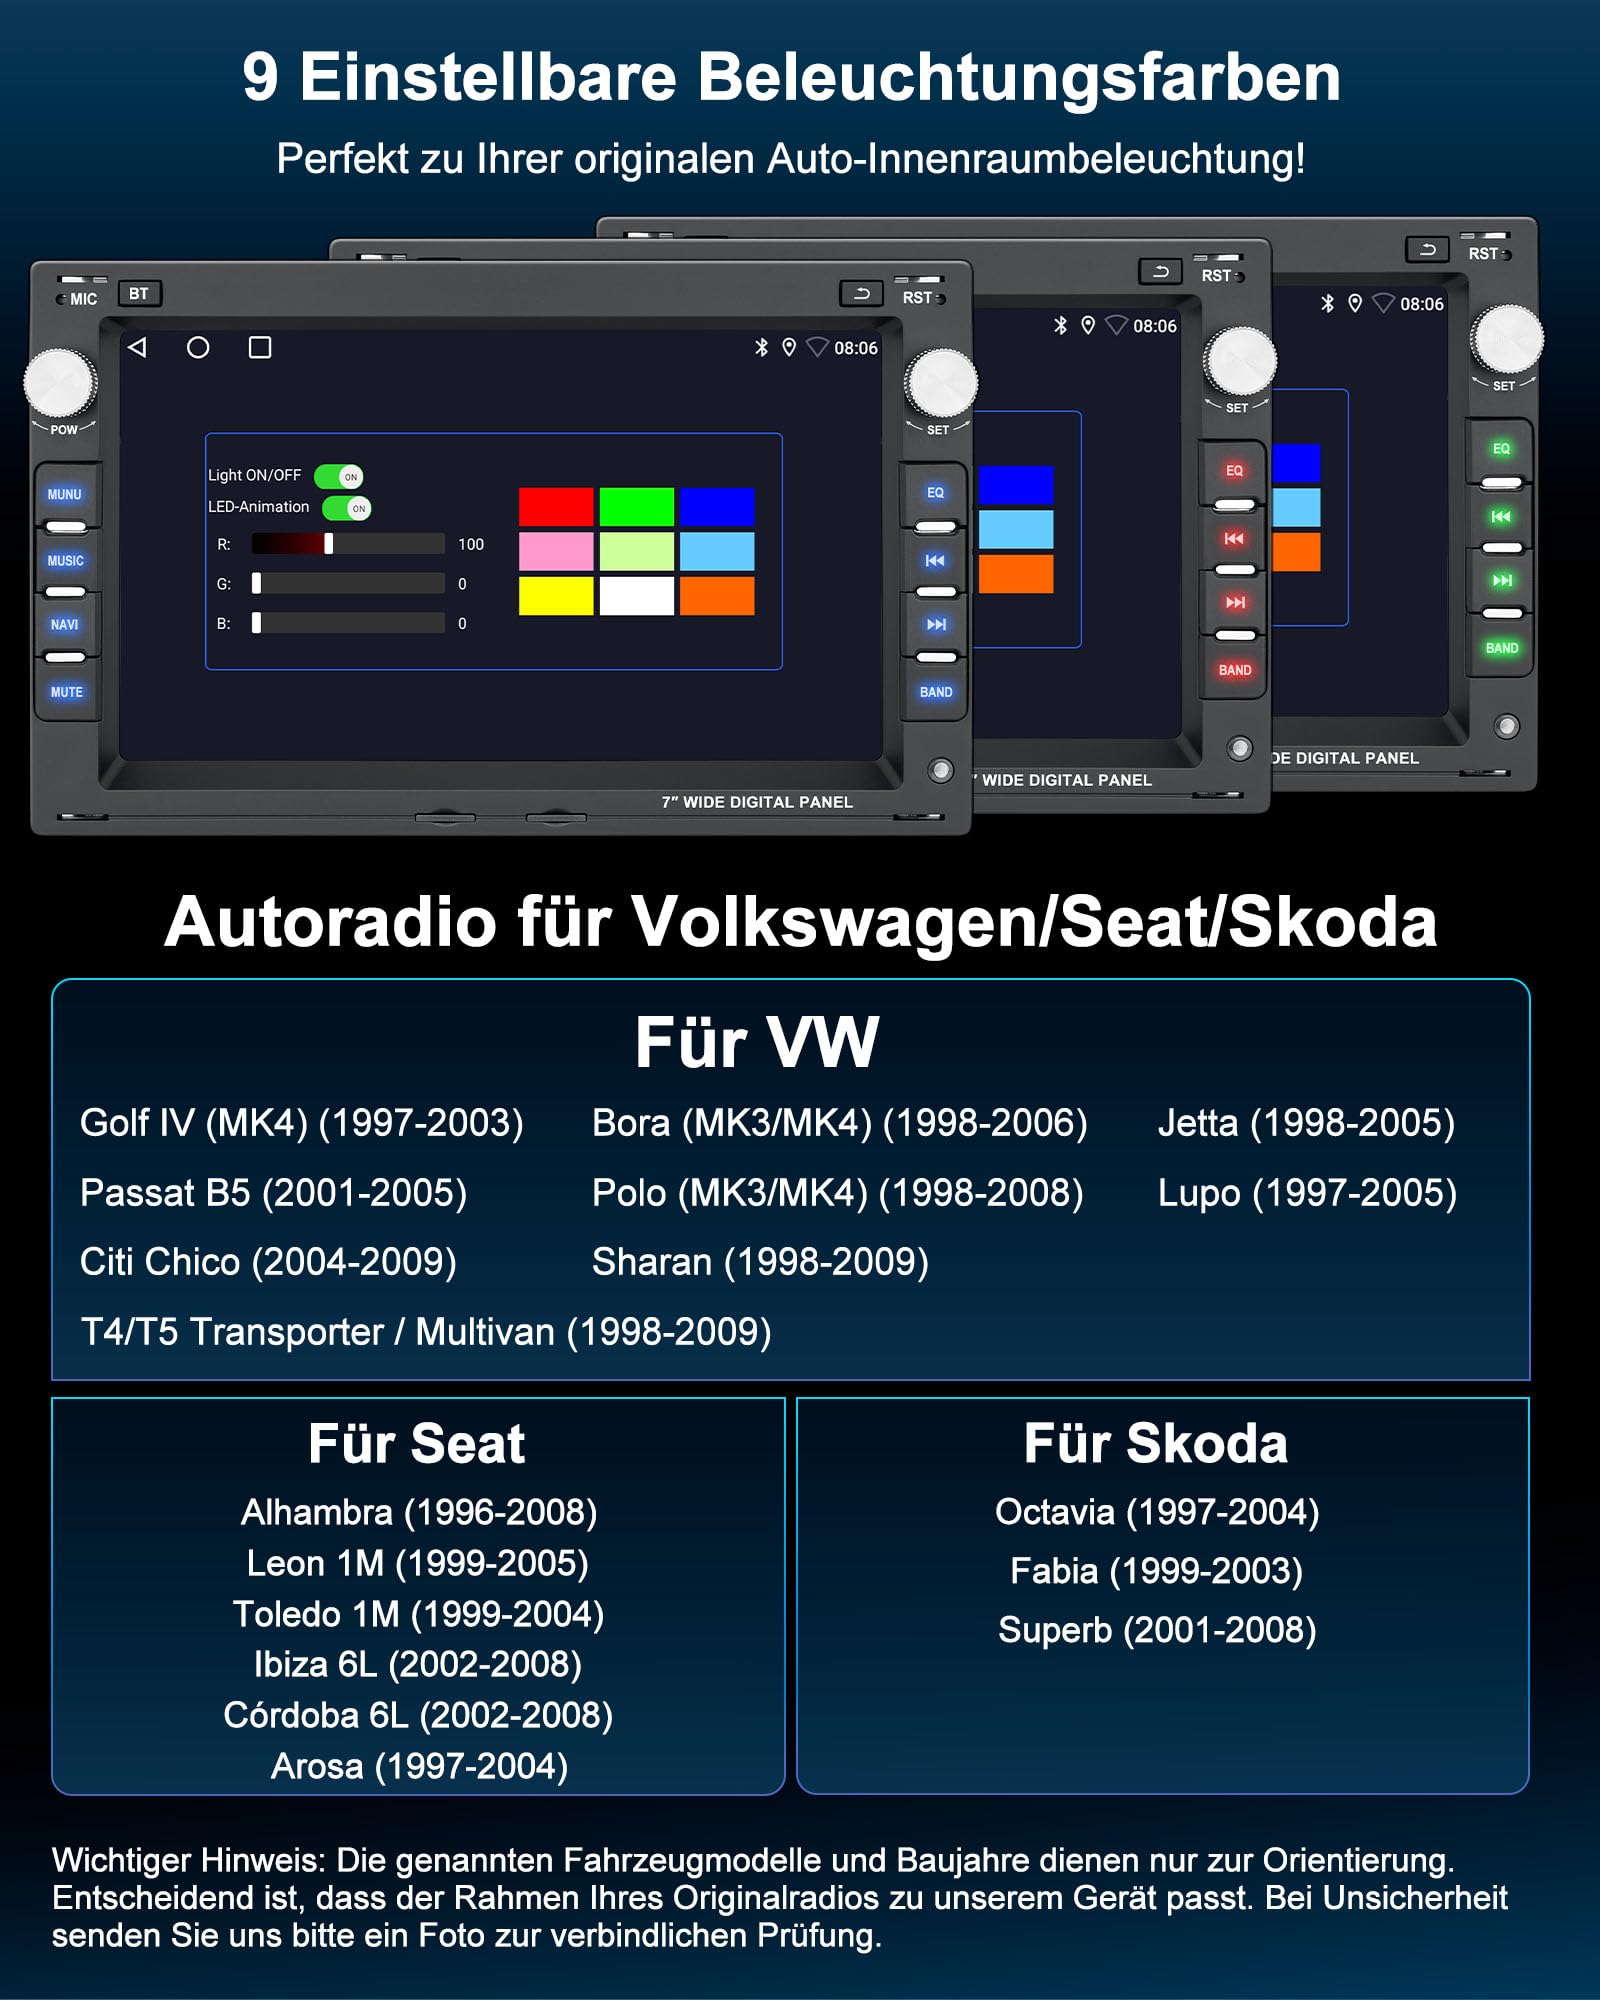The image size is (1600, 2000).
Task: Hit the red previous-track button on the middle unit
Action: (1234, 538)
